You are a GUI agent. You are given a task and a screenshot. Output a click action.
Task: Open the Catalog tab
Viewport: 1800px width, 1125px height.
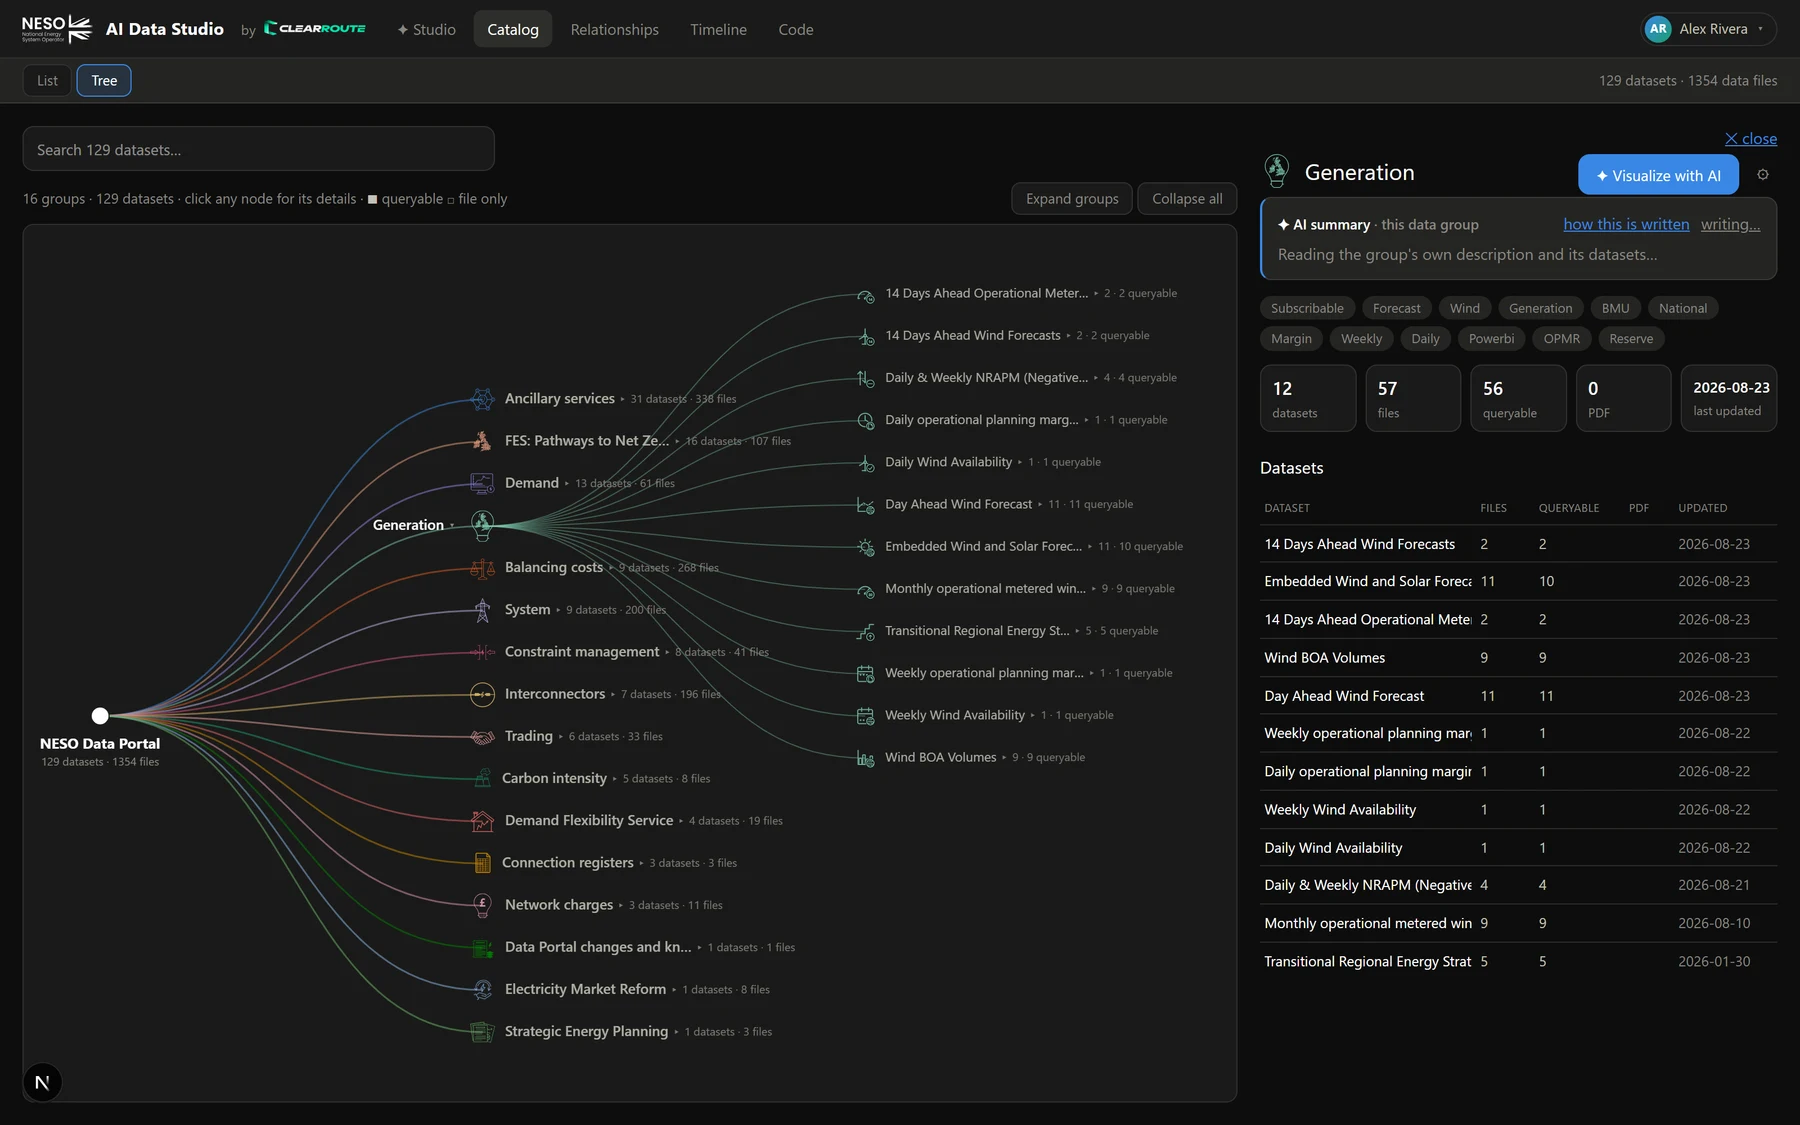pyautogui.click(x=513, y=30)
